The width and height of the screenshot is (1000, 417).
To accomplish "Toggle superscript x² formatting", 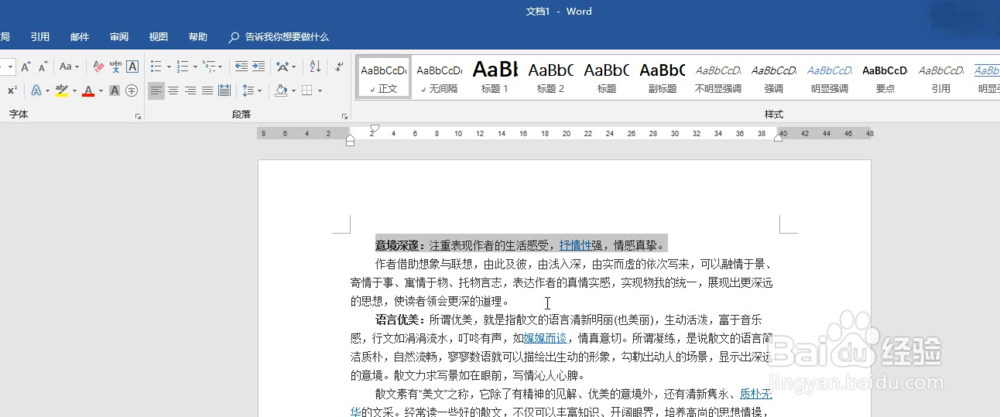I will (12, 91).
